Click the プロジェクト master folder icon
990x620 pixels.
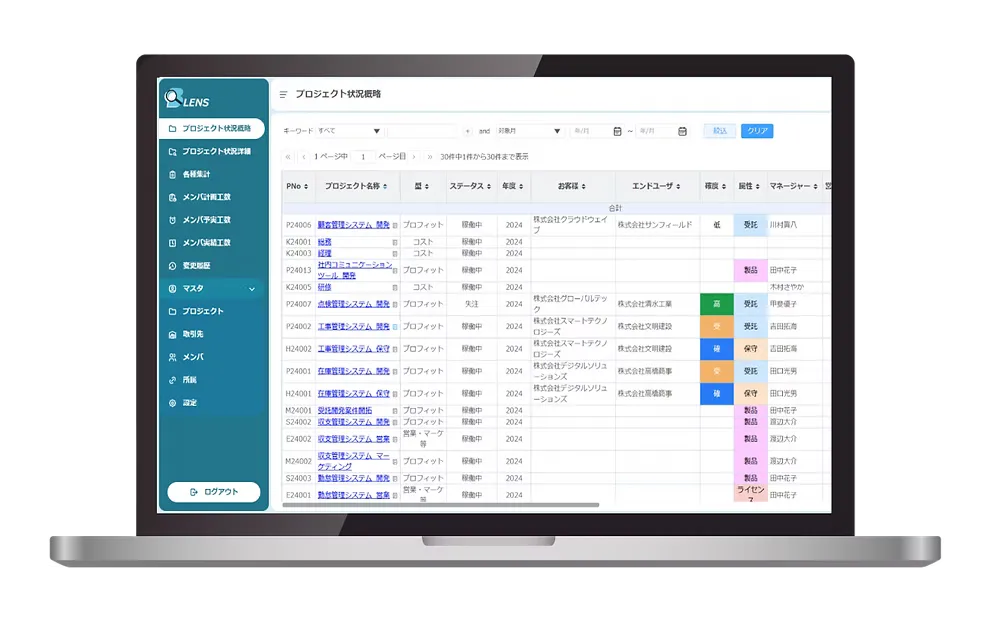pos(172,311)
